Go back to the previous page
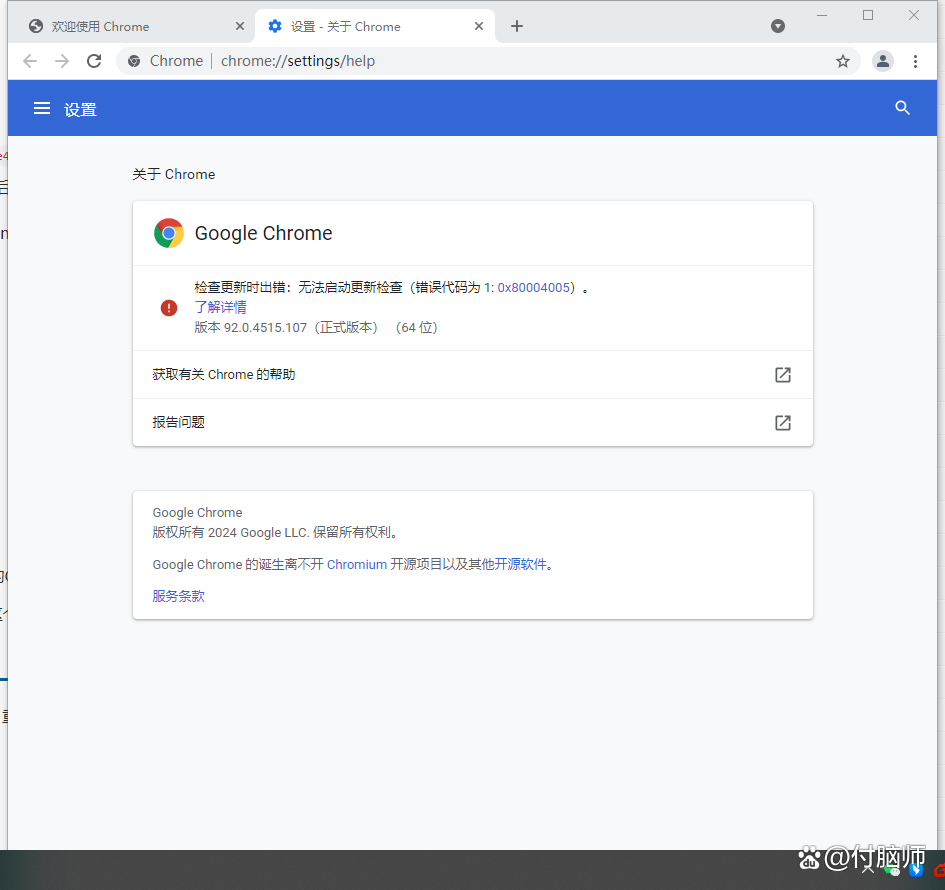The width and height of the screenshot is (945, 890). point(30,61)
